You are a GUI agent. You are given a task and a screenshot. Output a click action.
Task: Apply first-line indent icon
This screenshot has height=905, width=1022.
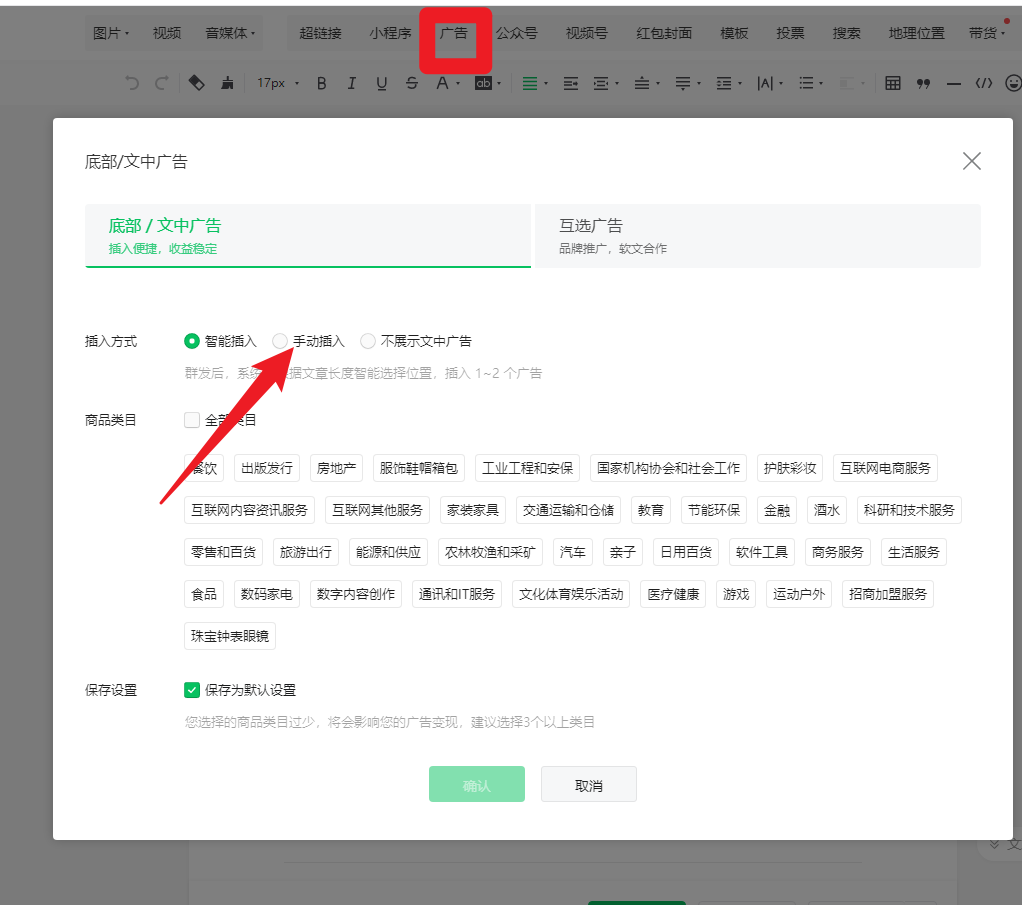click(x=571, y=83)
